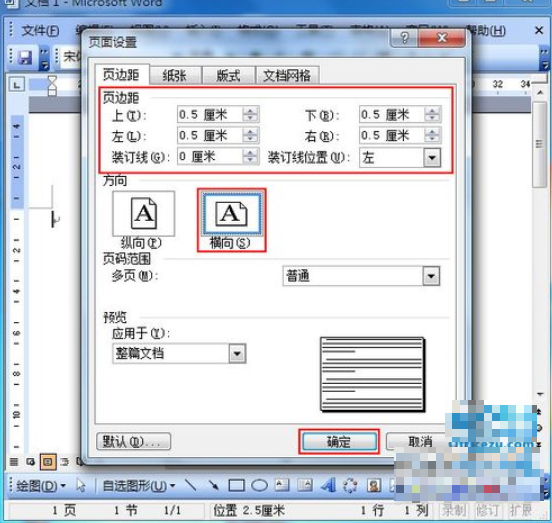Expand the standard toolbar options arrow
Viewport: 552px width, 523px height.
click(x=44, y=58)
